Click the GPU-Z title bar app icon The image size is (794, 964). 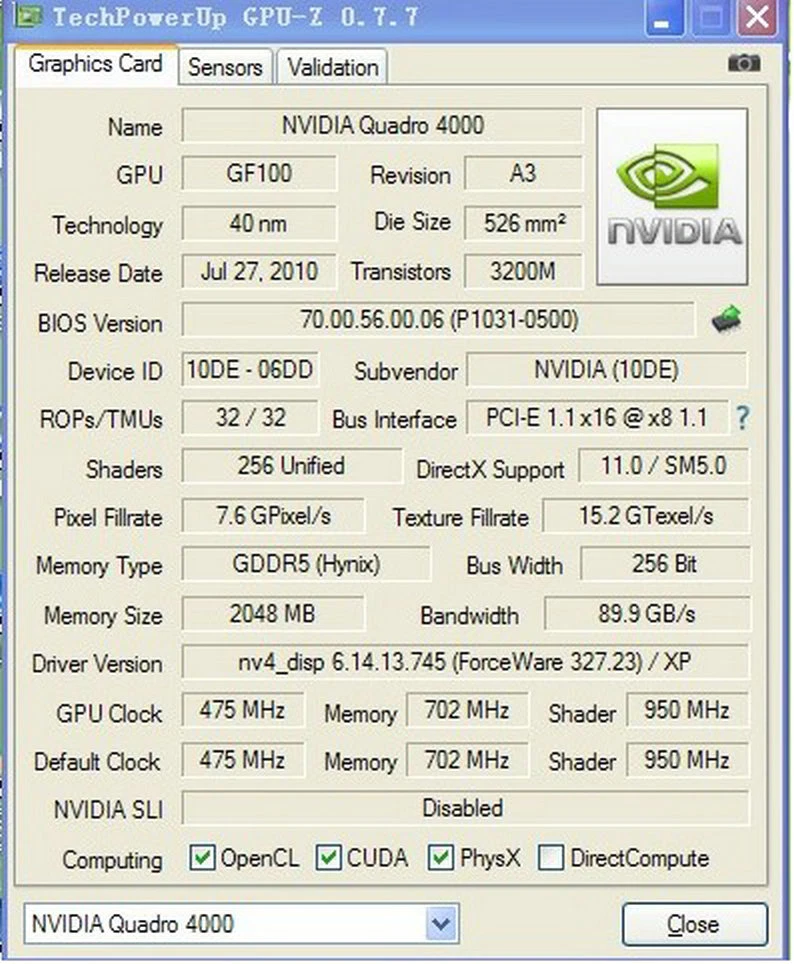(x=28, y=15)
